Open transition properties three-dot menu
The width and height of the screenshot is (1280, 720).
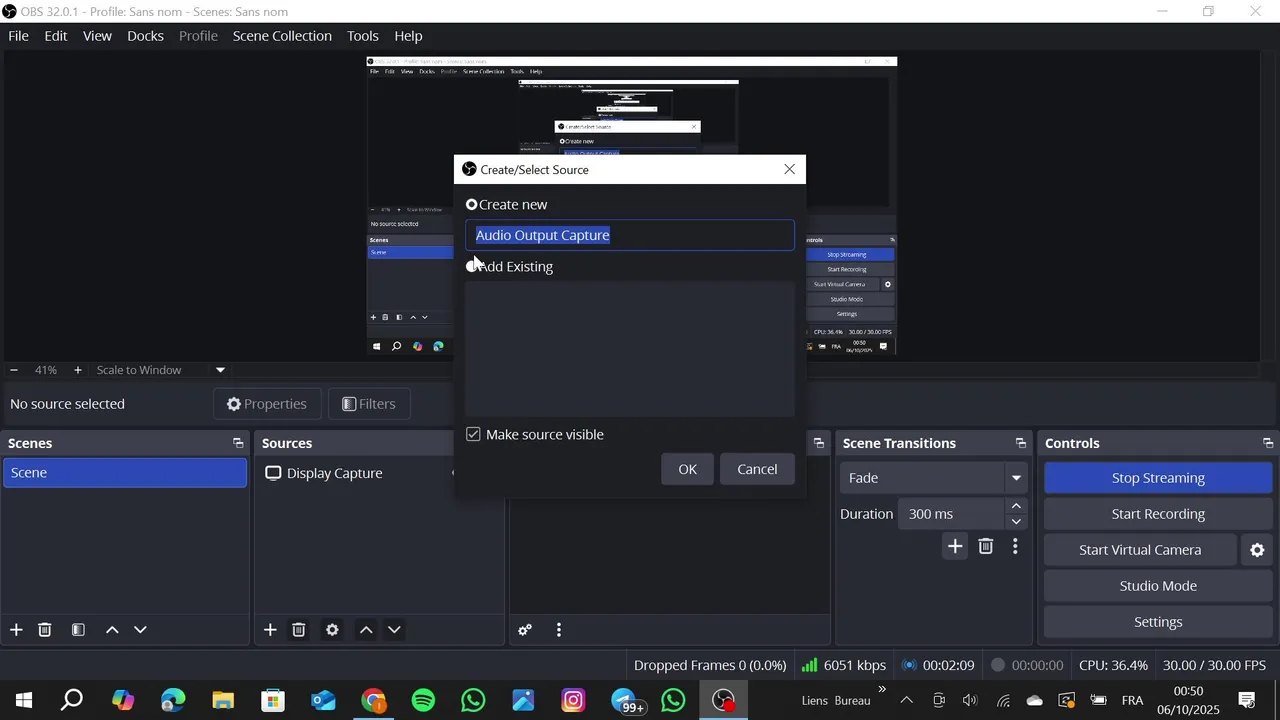(x=1015, y=546)
